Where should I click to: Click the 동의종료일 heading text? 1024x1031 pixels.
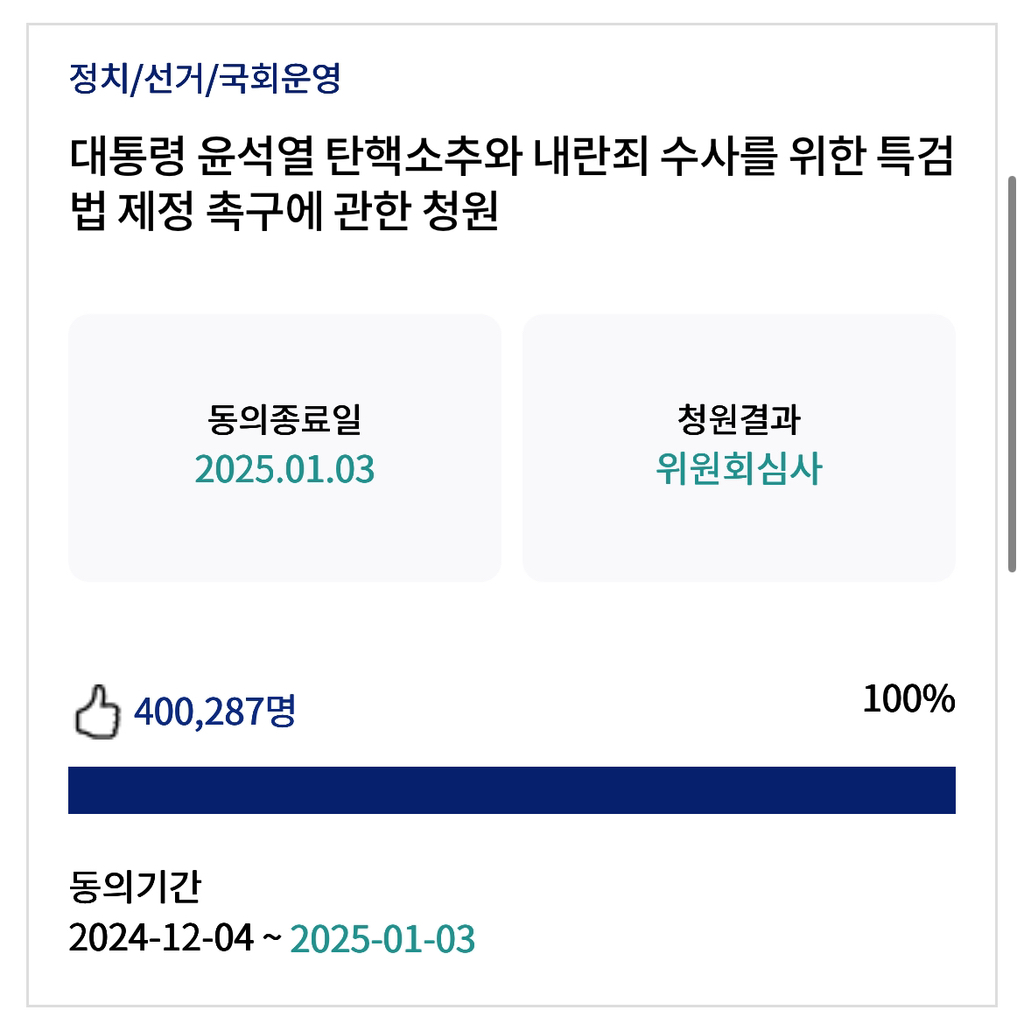(x=285, y=419)
